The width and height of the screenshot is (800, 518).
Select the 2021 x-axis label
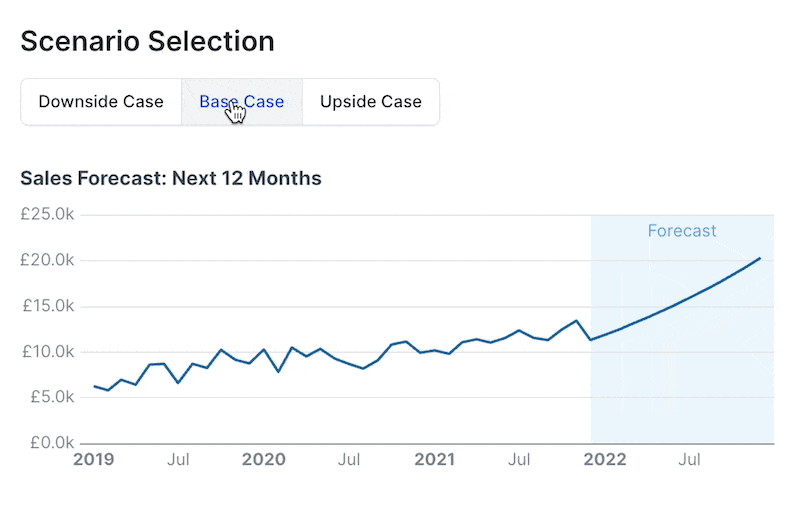tap(435, 461)
